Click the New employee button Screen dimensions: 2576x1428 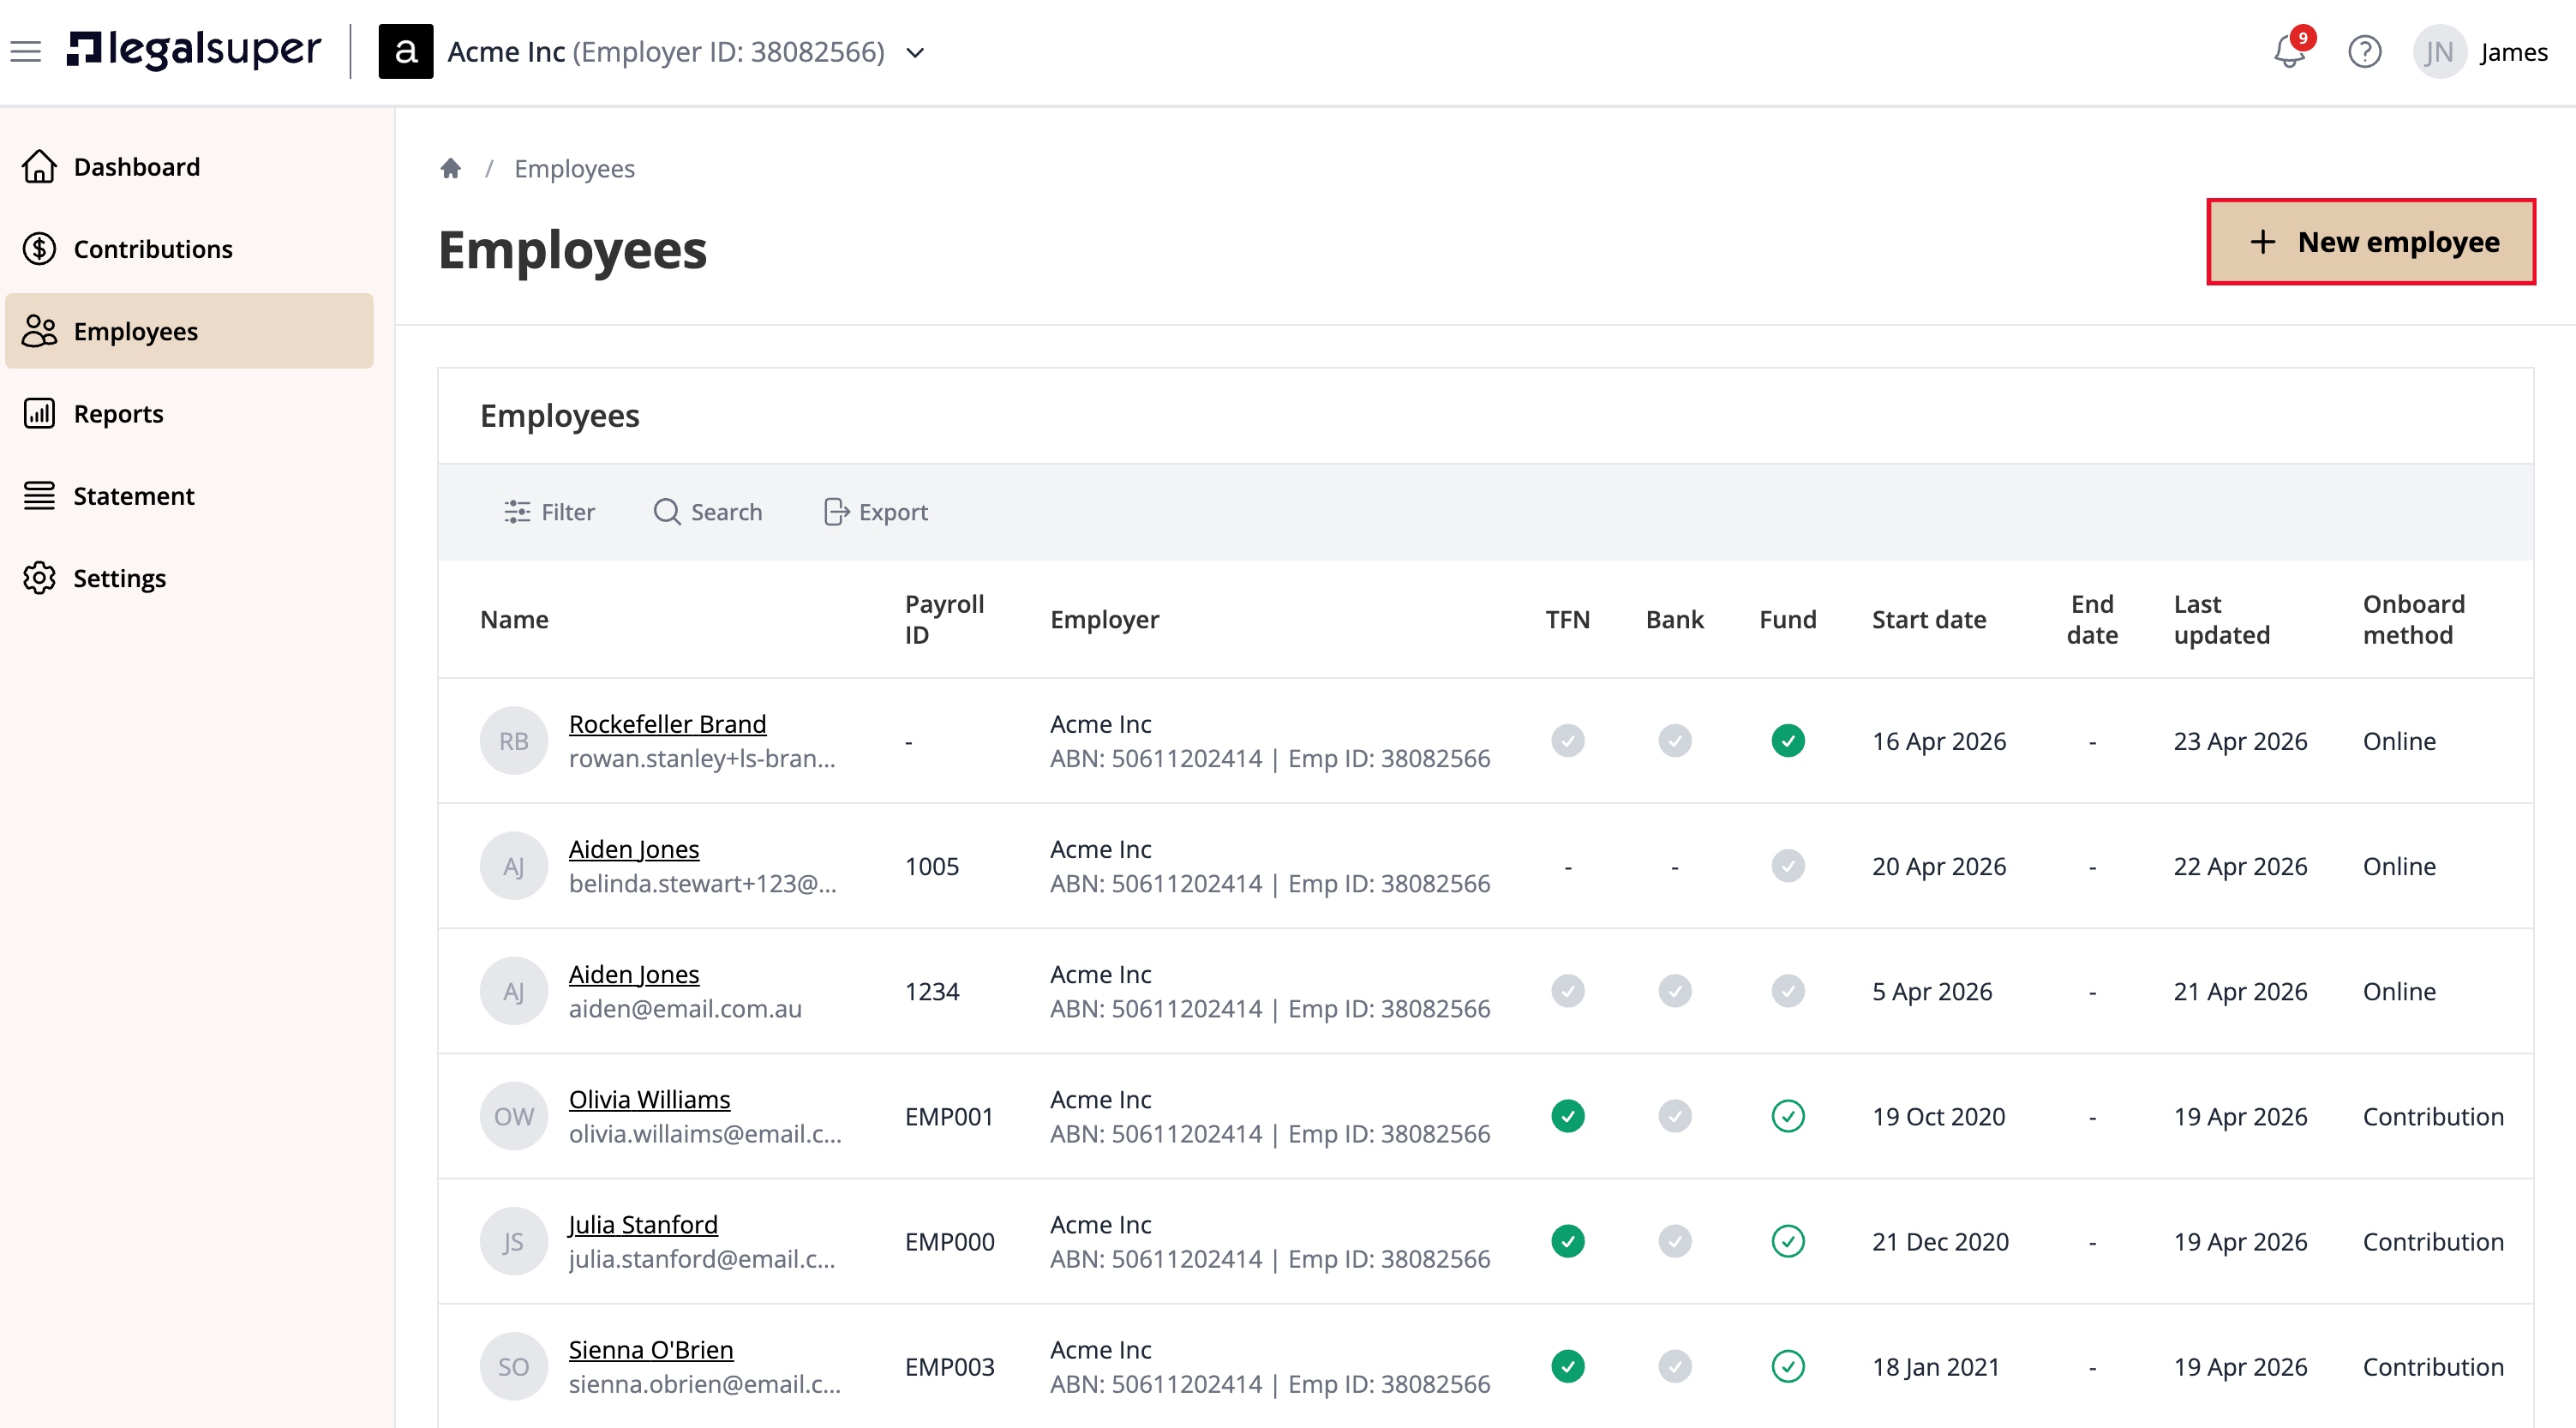2370,241
